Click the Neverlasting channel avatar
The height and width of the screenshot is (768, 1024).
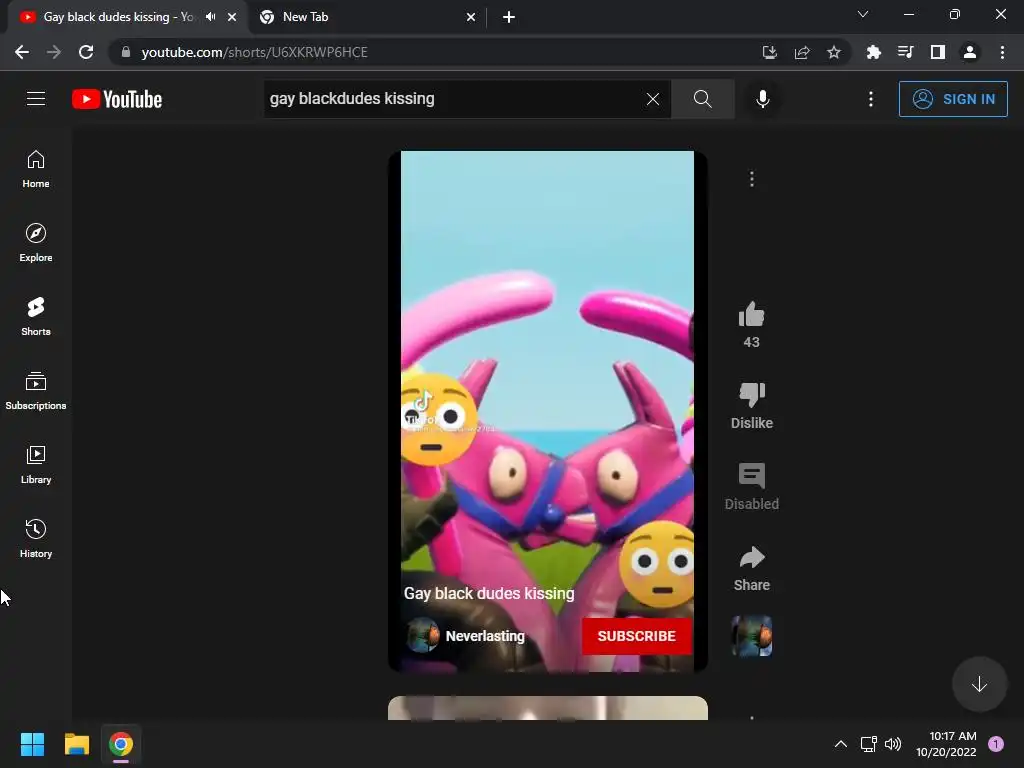point(423,635)
